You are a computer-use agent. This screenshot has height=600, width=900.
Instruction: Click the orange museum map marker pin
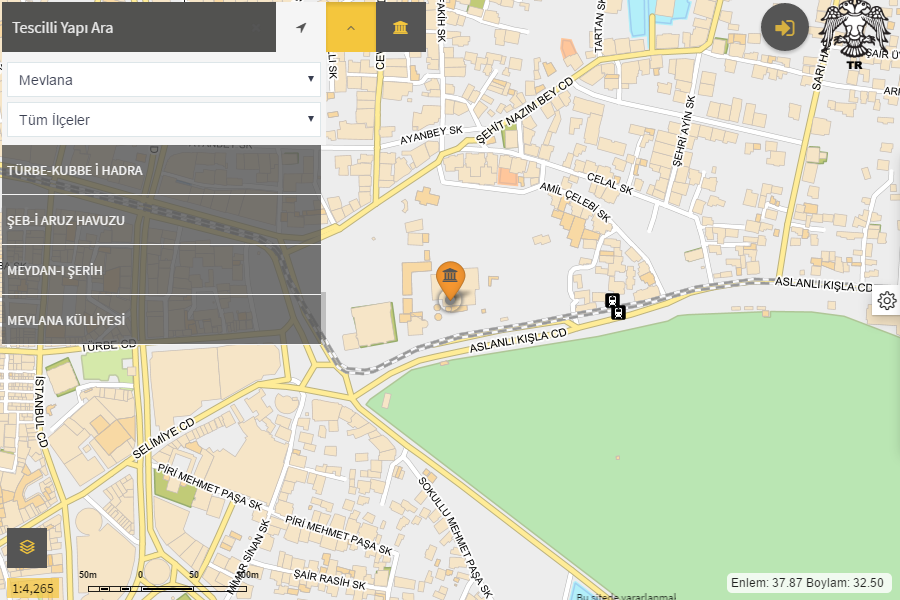(x=451, y=278)
